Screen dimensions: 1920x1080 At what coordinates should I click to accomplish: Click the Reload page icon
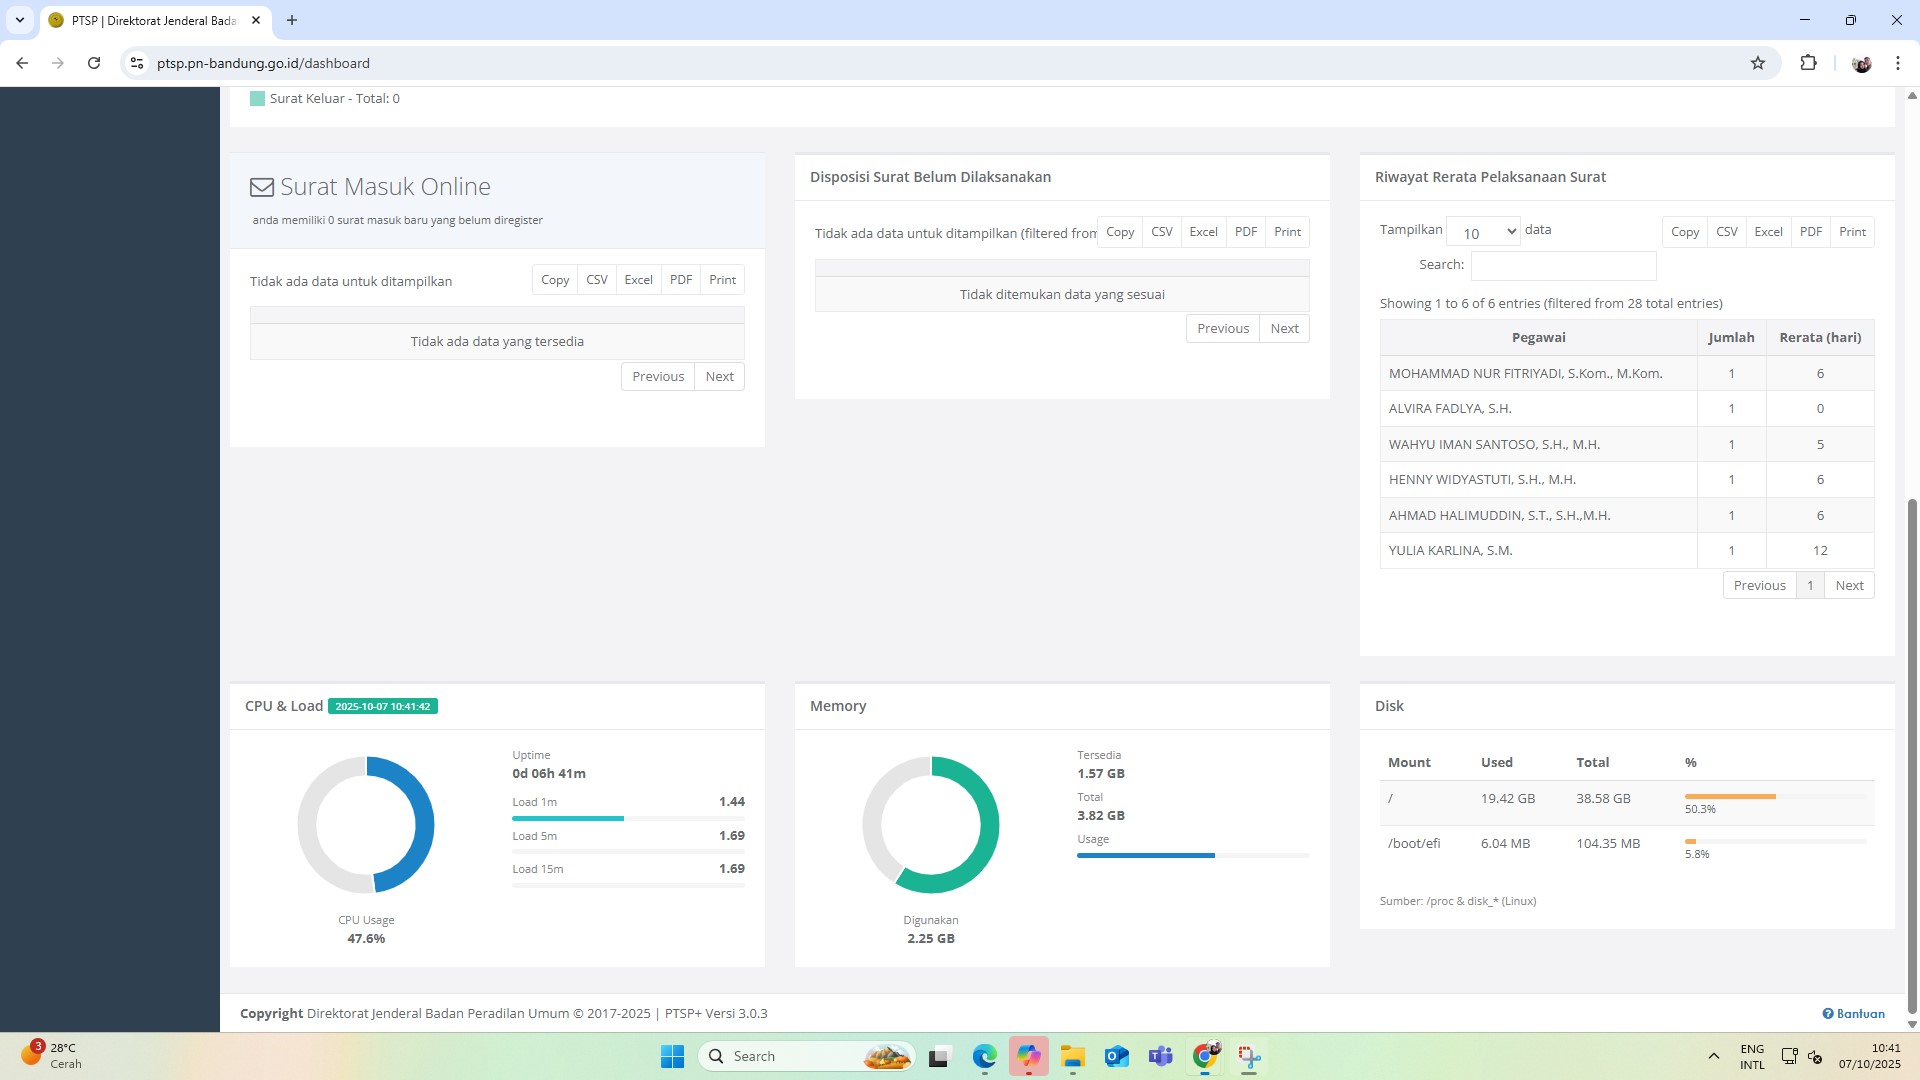[94, 63]
